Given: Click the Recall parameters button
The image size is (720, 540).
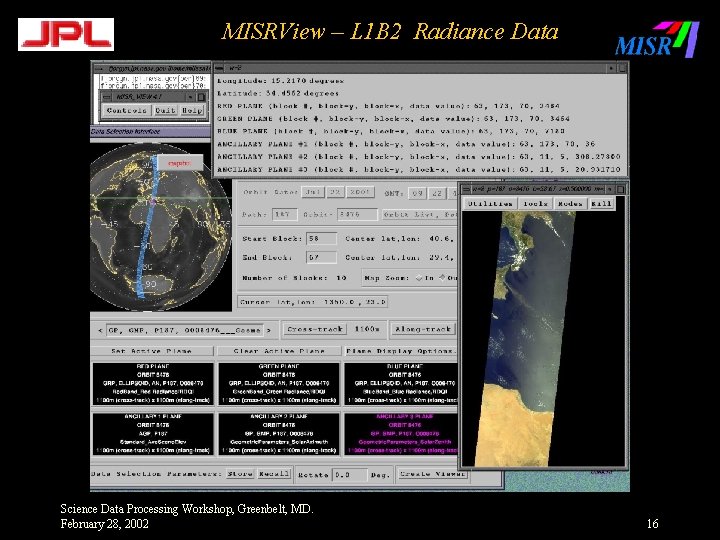Looking at the screenshot, I should 274,474.
